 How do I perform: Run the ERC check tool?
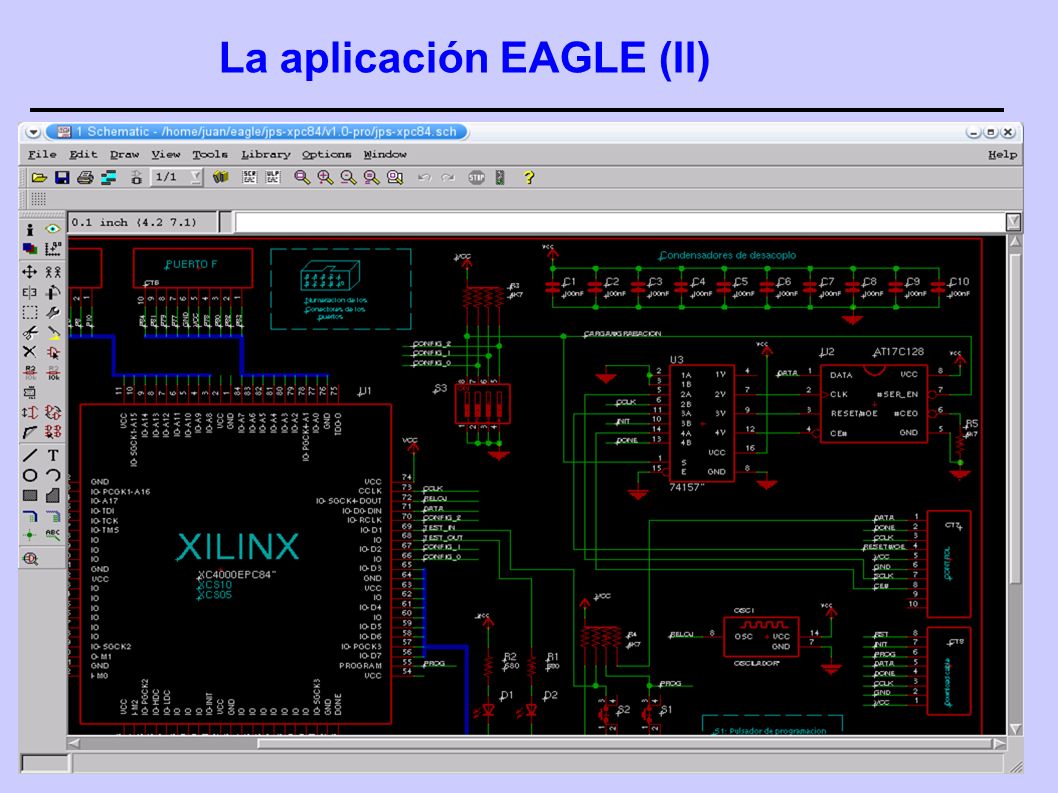30,559
